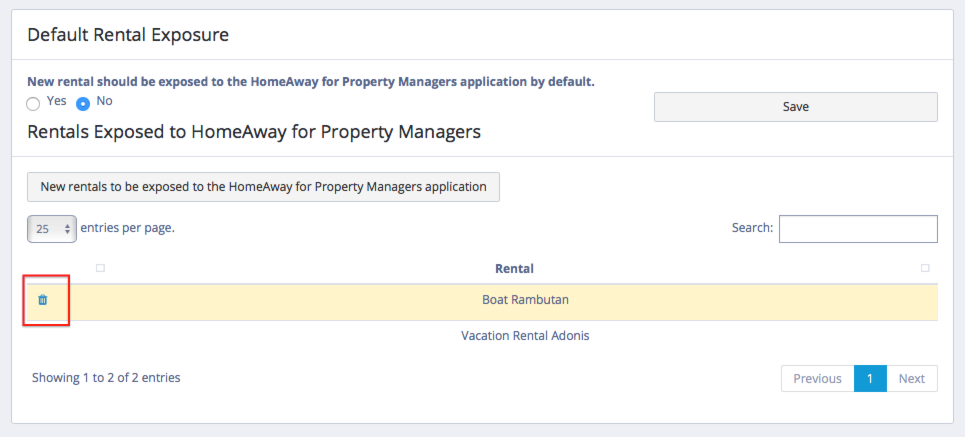965x437 pixels.
Task: Click small square icon at header's right end
Action: click(925, 268)
